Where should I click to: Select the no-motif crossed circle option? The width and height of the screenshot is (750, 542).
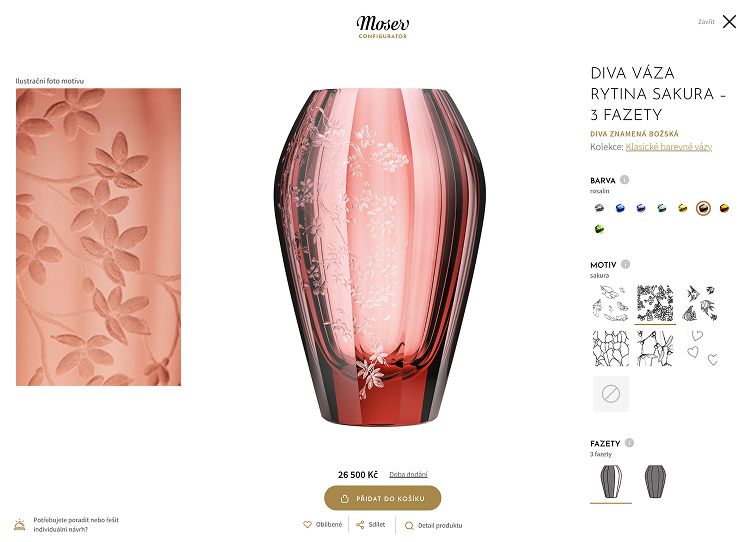coord(611,394)
